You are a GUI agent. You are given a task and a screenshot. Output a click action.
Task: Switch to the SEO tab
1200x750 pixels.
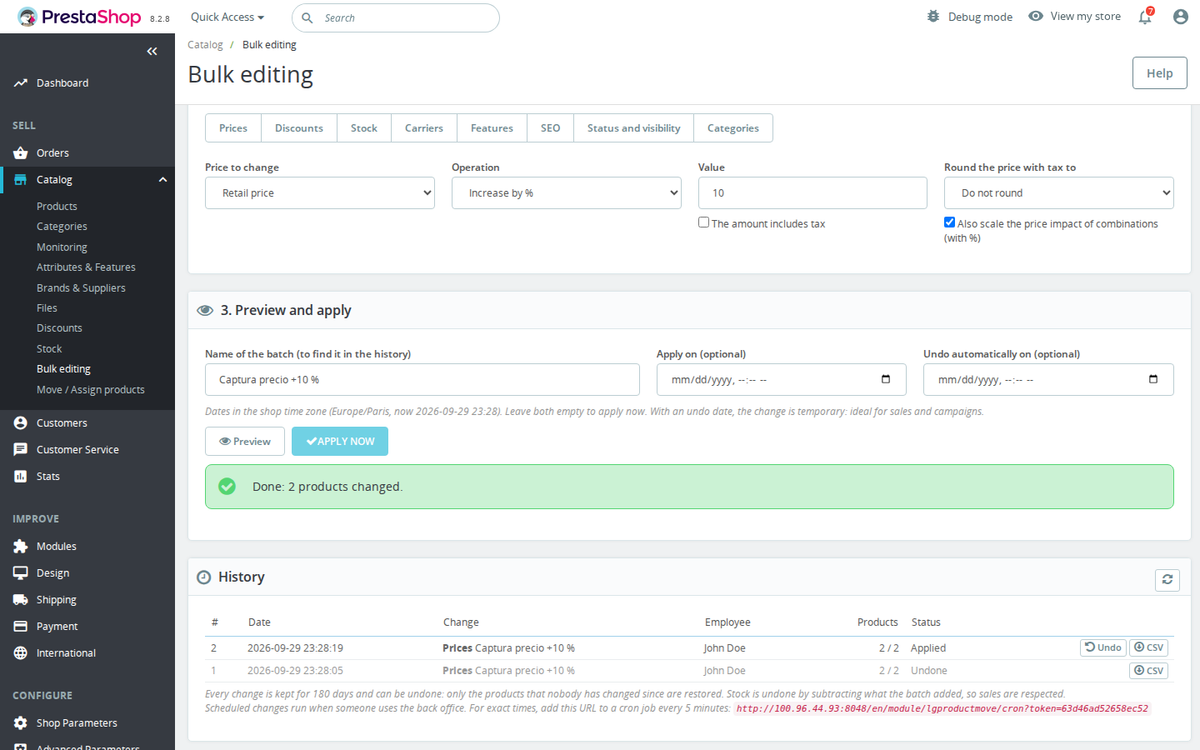550,128
